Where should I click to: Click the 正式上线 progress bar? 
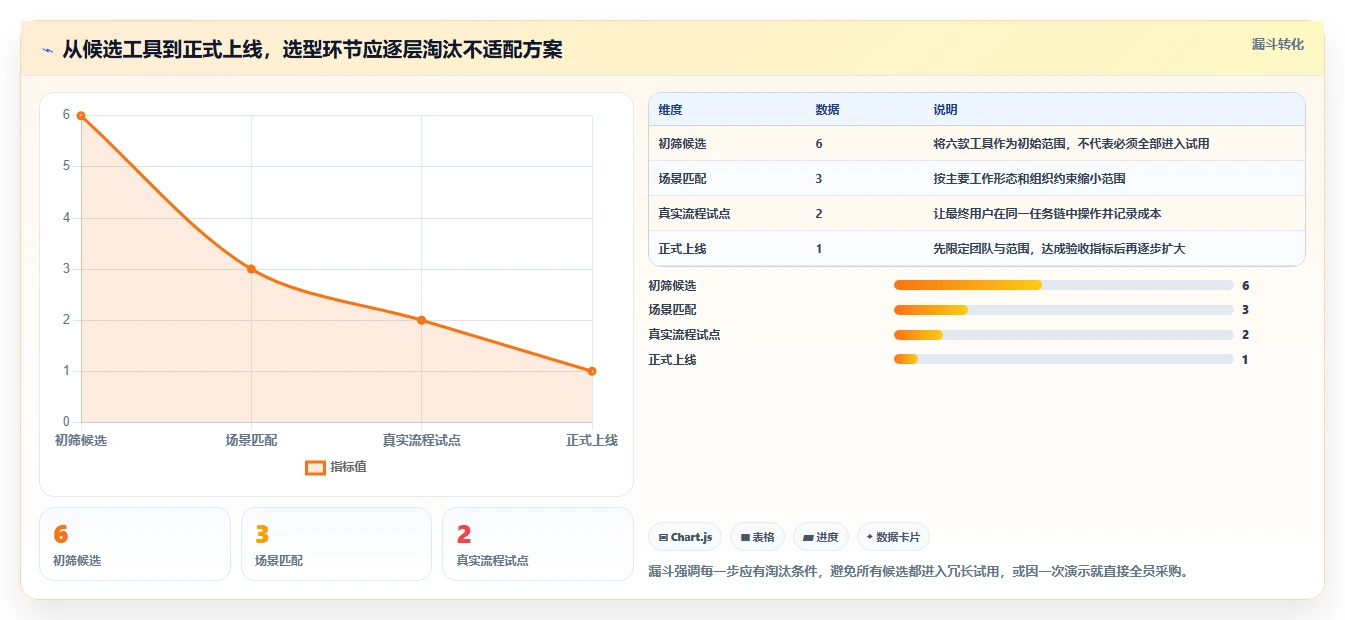click(x=1063, y=360)
